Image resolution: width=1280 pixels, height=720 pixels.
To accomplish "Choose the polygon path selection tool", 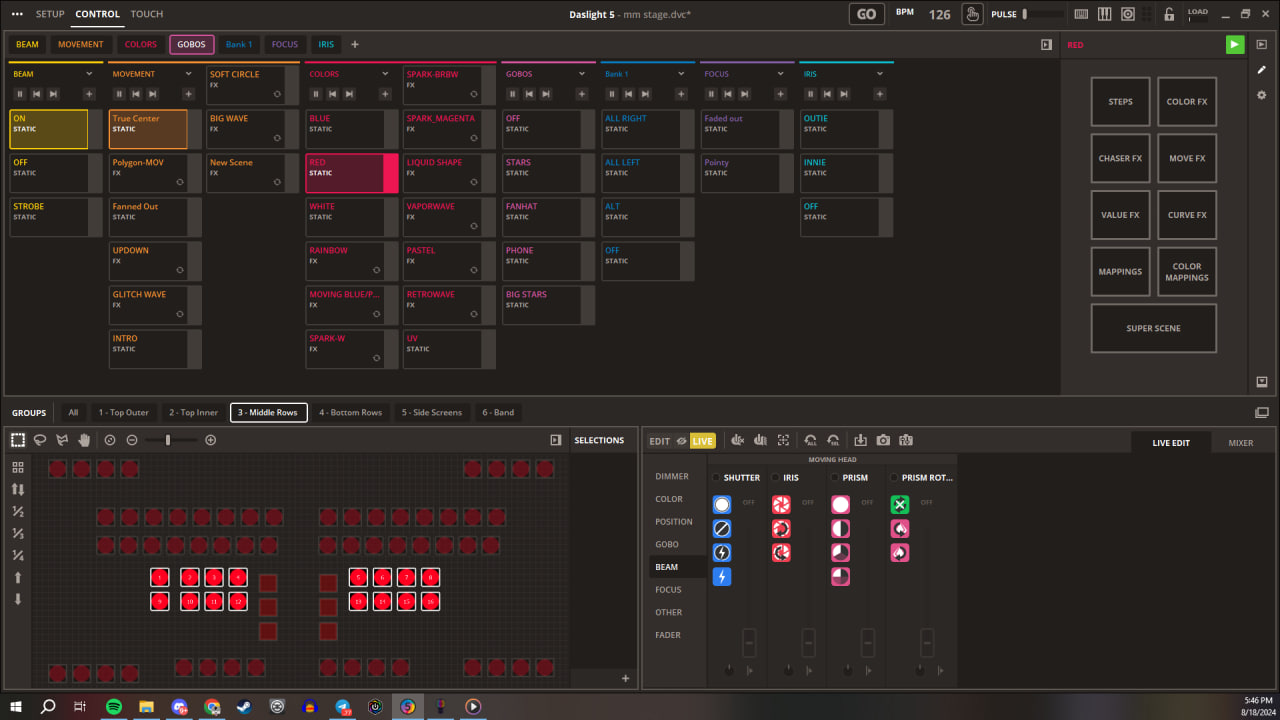I will coord(62,440).
